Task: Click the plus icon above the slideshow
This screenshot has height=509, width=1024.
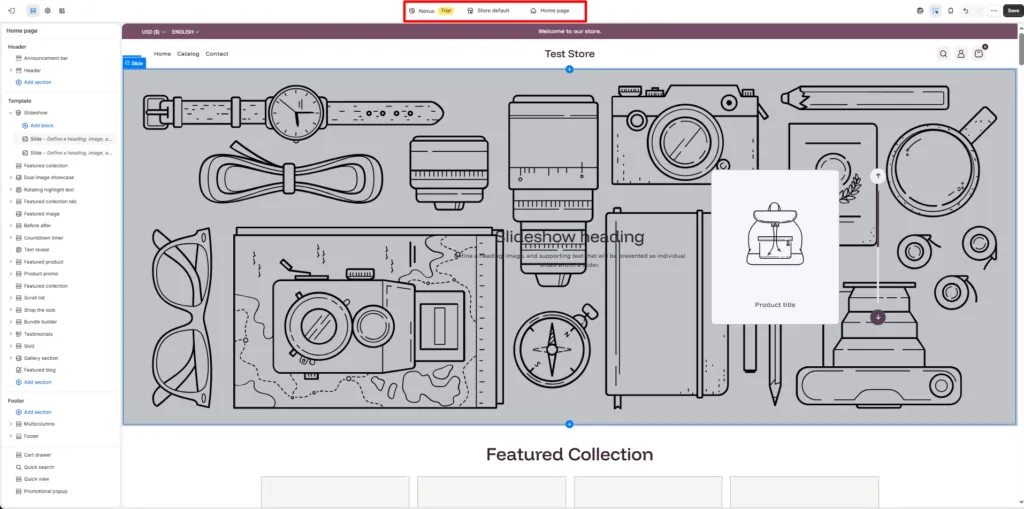Action: tap(569, 69)
